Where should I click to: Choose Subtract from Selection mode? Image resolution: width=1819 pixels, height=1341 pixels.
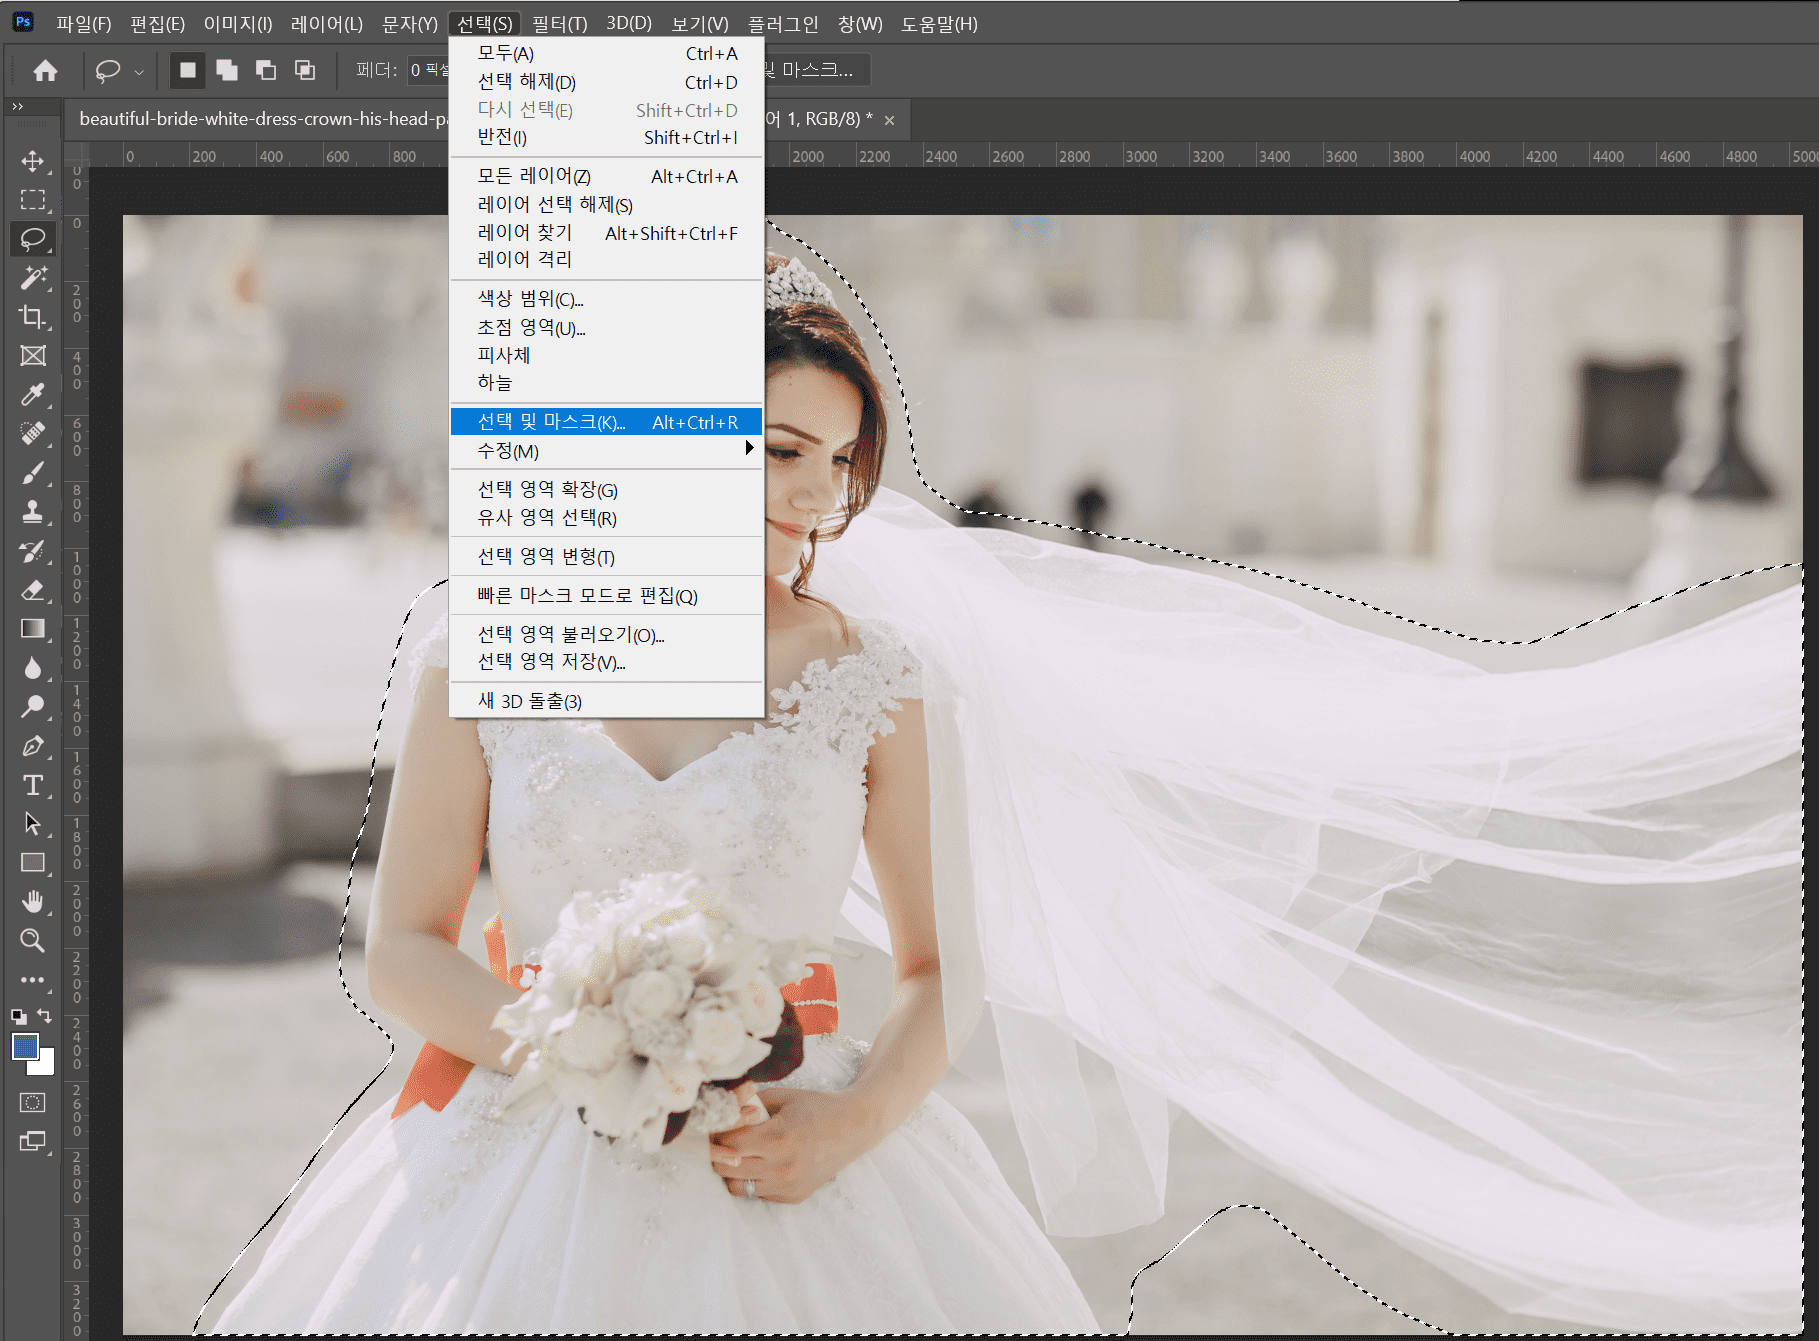coord(266,70)
